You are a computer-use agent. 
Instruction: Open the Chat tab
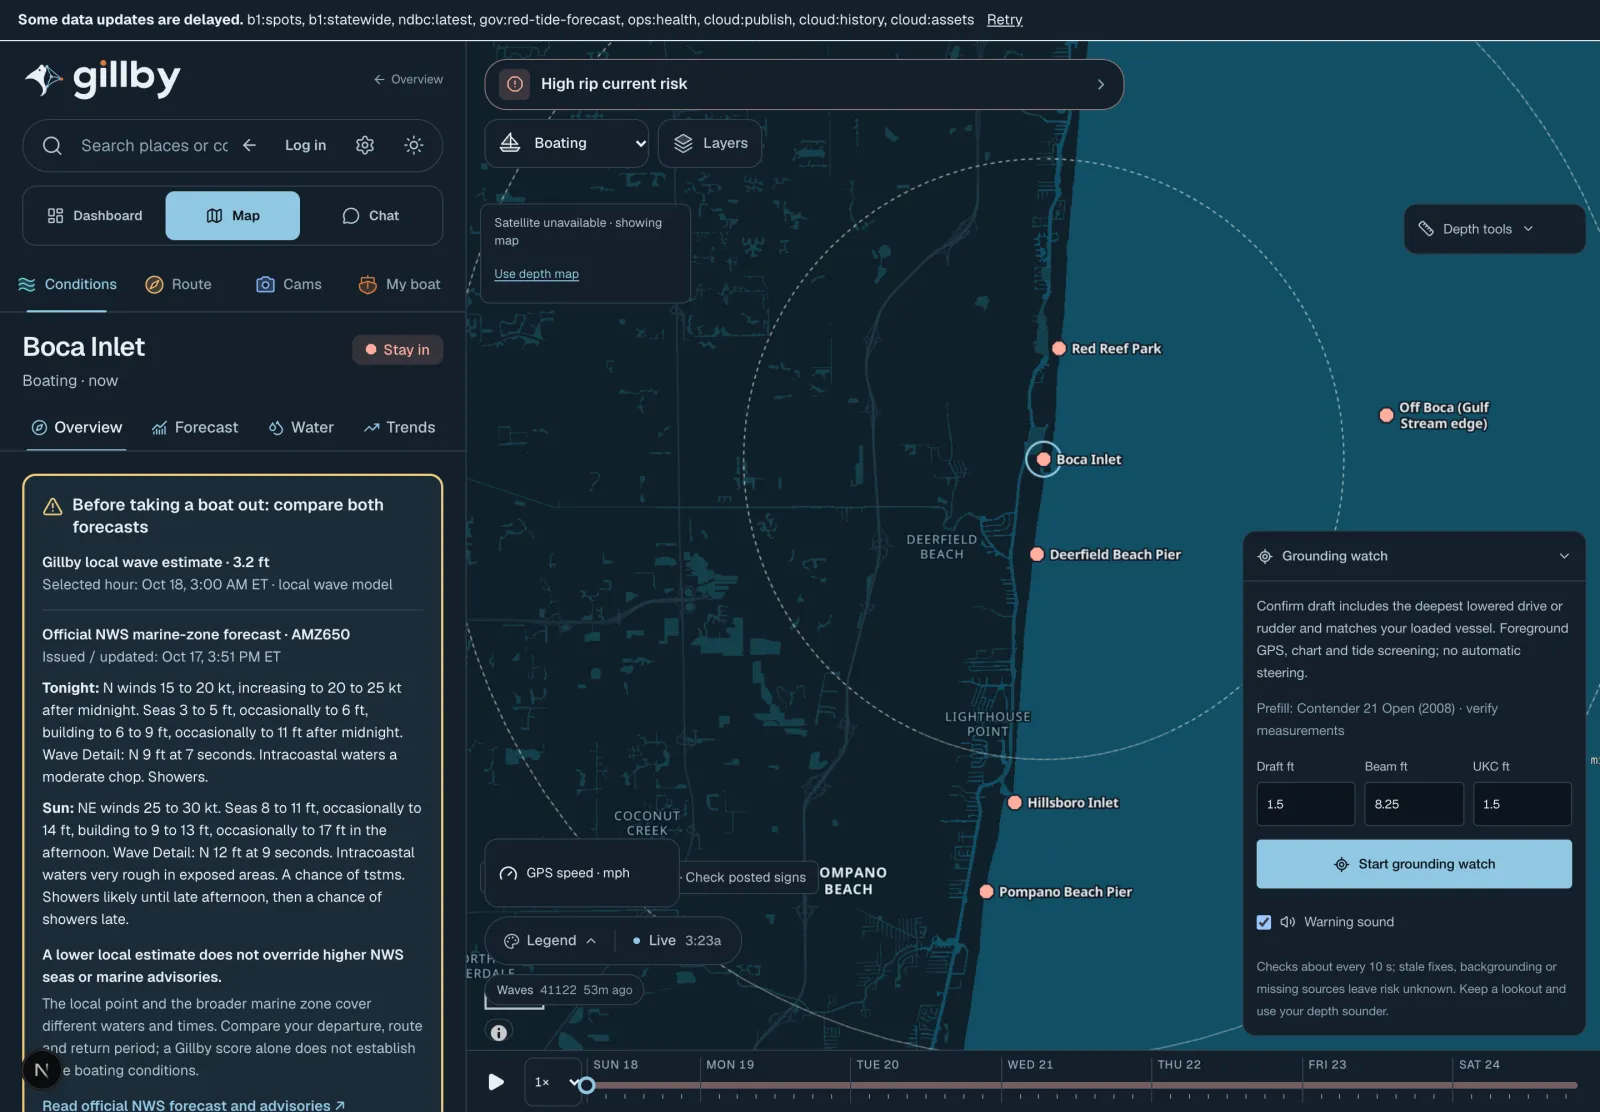(371, 216)
